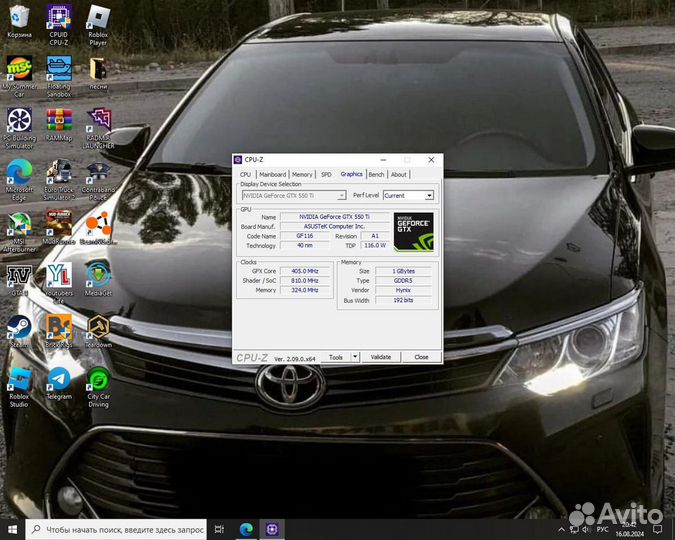Launch the Roblox Player desktop icon
This screenshot has width=675, height=540.
click(98, 19)
